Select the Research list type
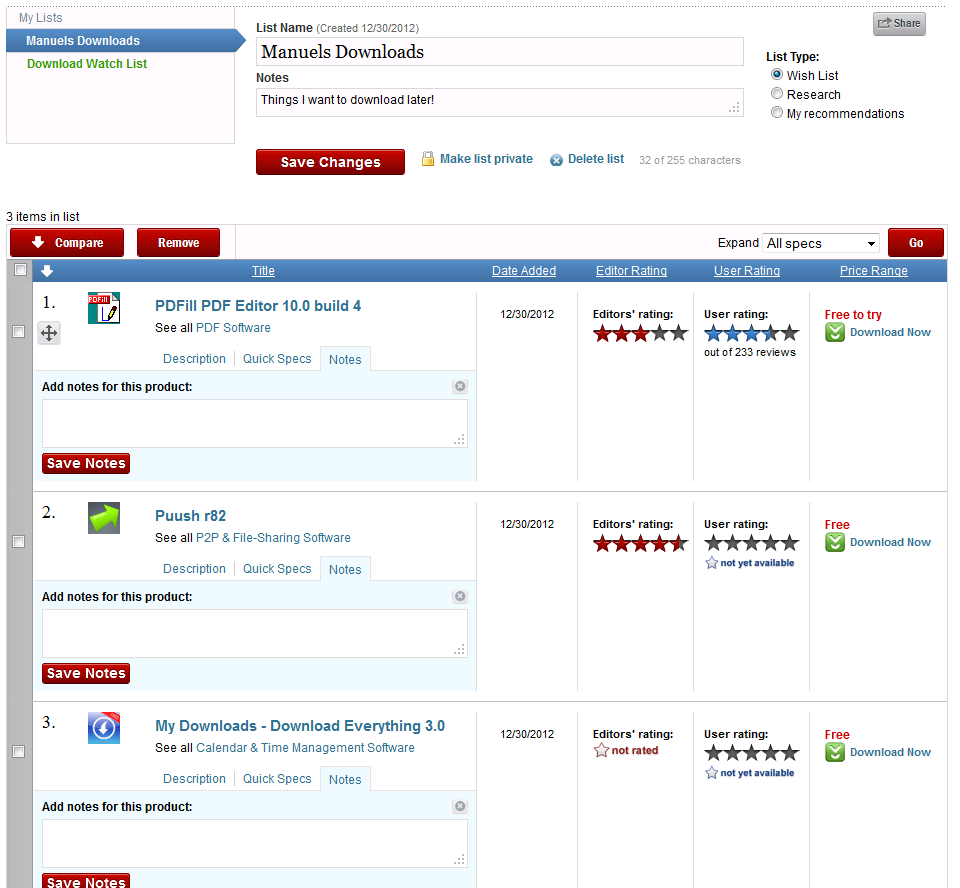Viewport: 960px width, 888px height. 777,94
